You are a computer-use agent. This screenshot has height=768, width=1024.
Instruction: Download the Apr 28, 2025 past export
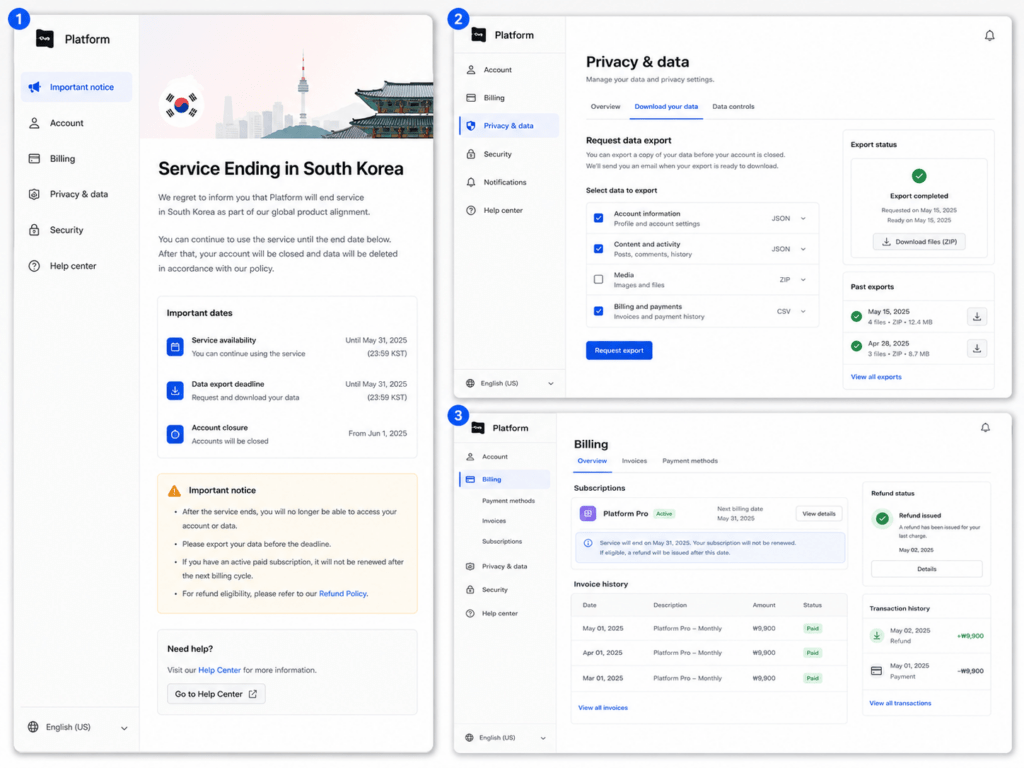[976, 348]
